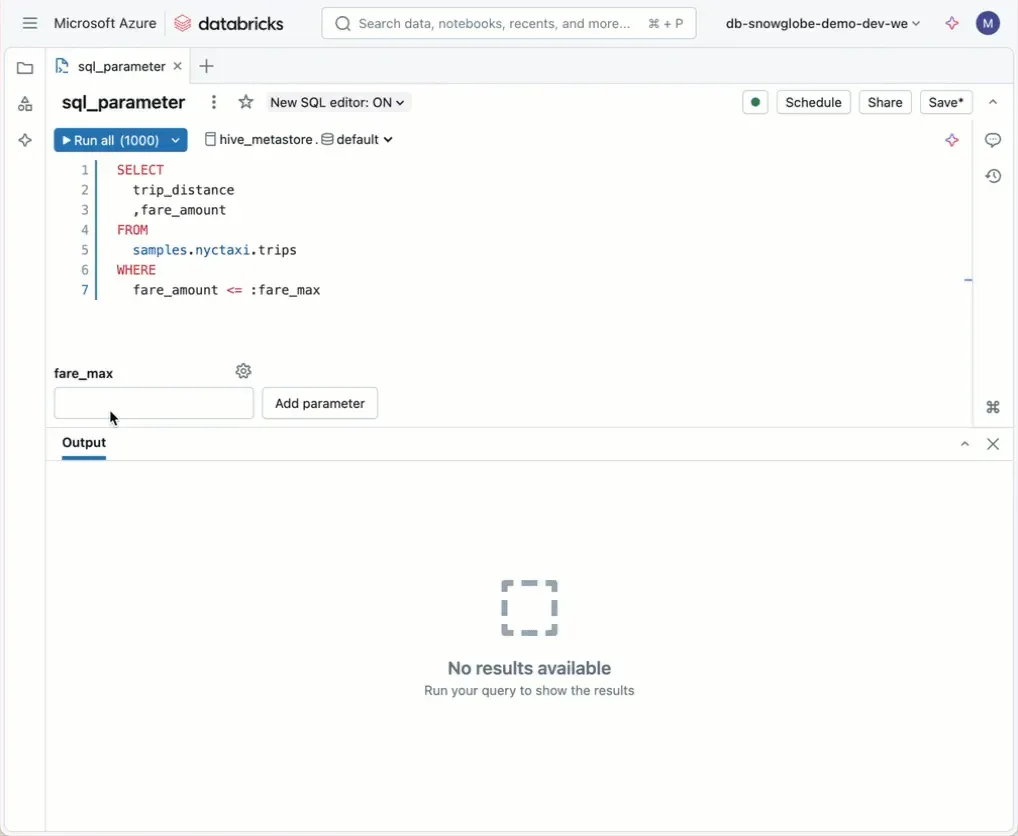Screen dimensions: 1018x836
Task: Collapse the query header with the up chevron
Action: (x=993, y=102)
